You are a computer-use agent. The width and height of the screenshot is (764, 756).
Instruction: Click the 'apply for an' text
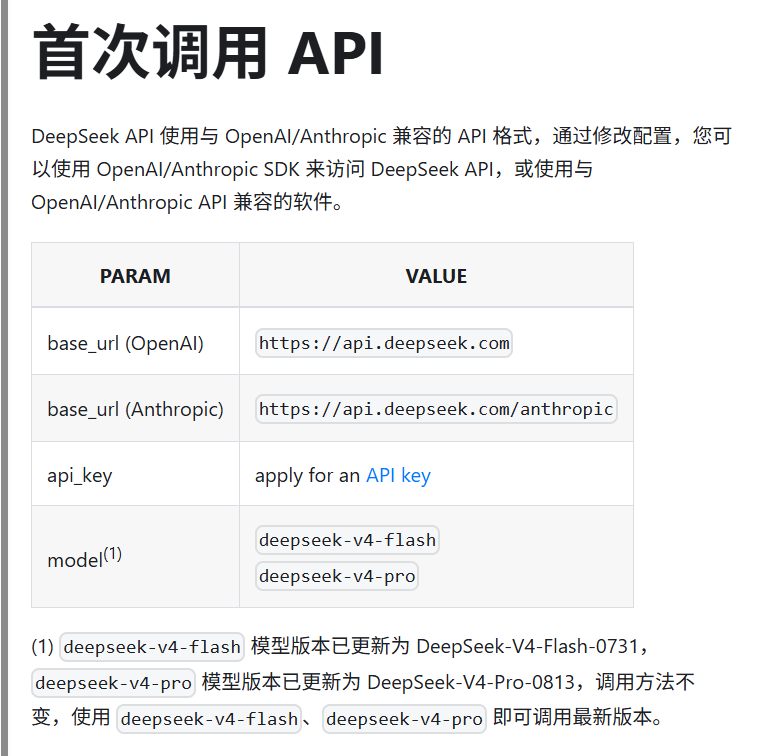click(307, 475)
